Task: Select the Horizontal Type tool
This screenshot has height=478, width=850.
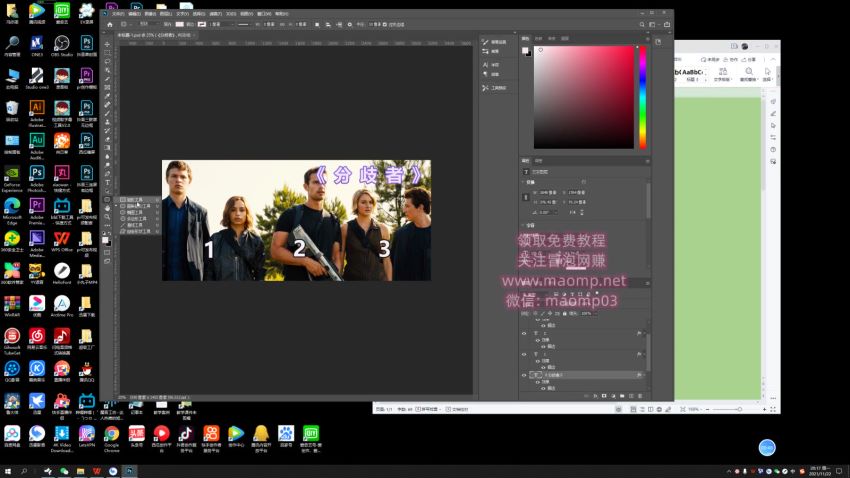Action: [107, 182]
